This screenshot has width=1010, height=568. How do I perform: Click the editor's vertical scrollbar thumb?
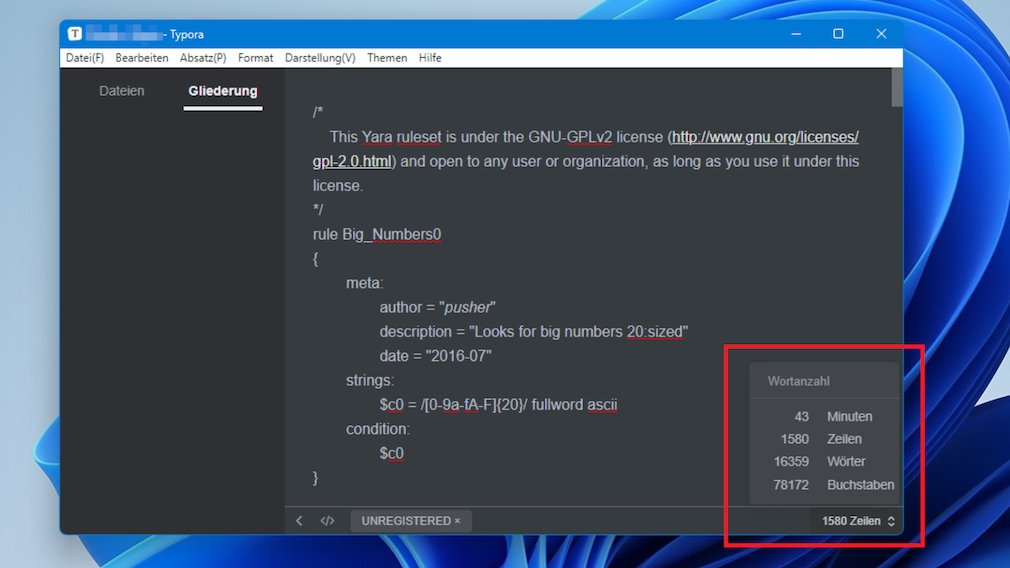[897, 86]
